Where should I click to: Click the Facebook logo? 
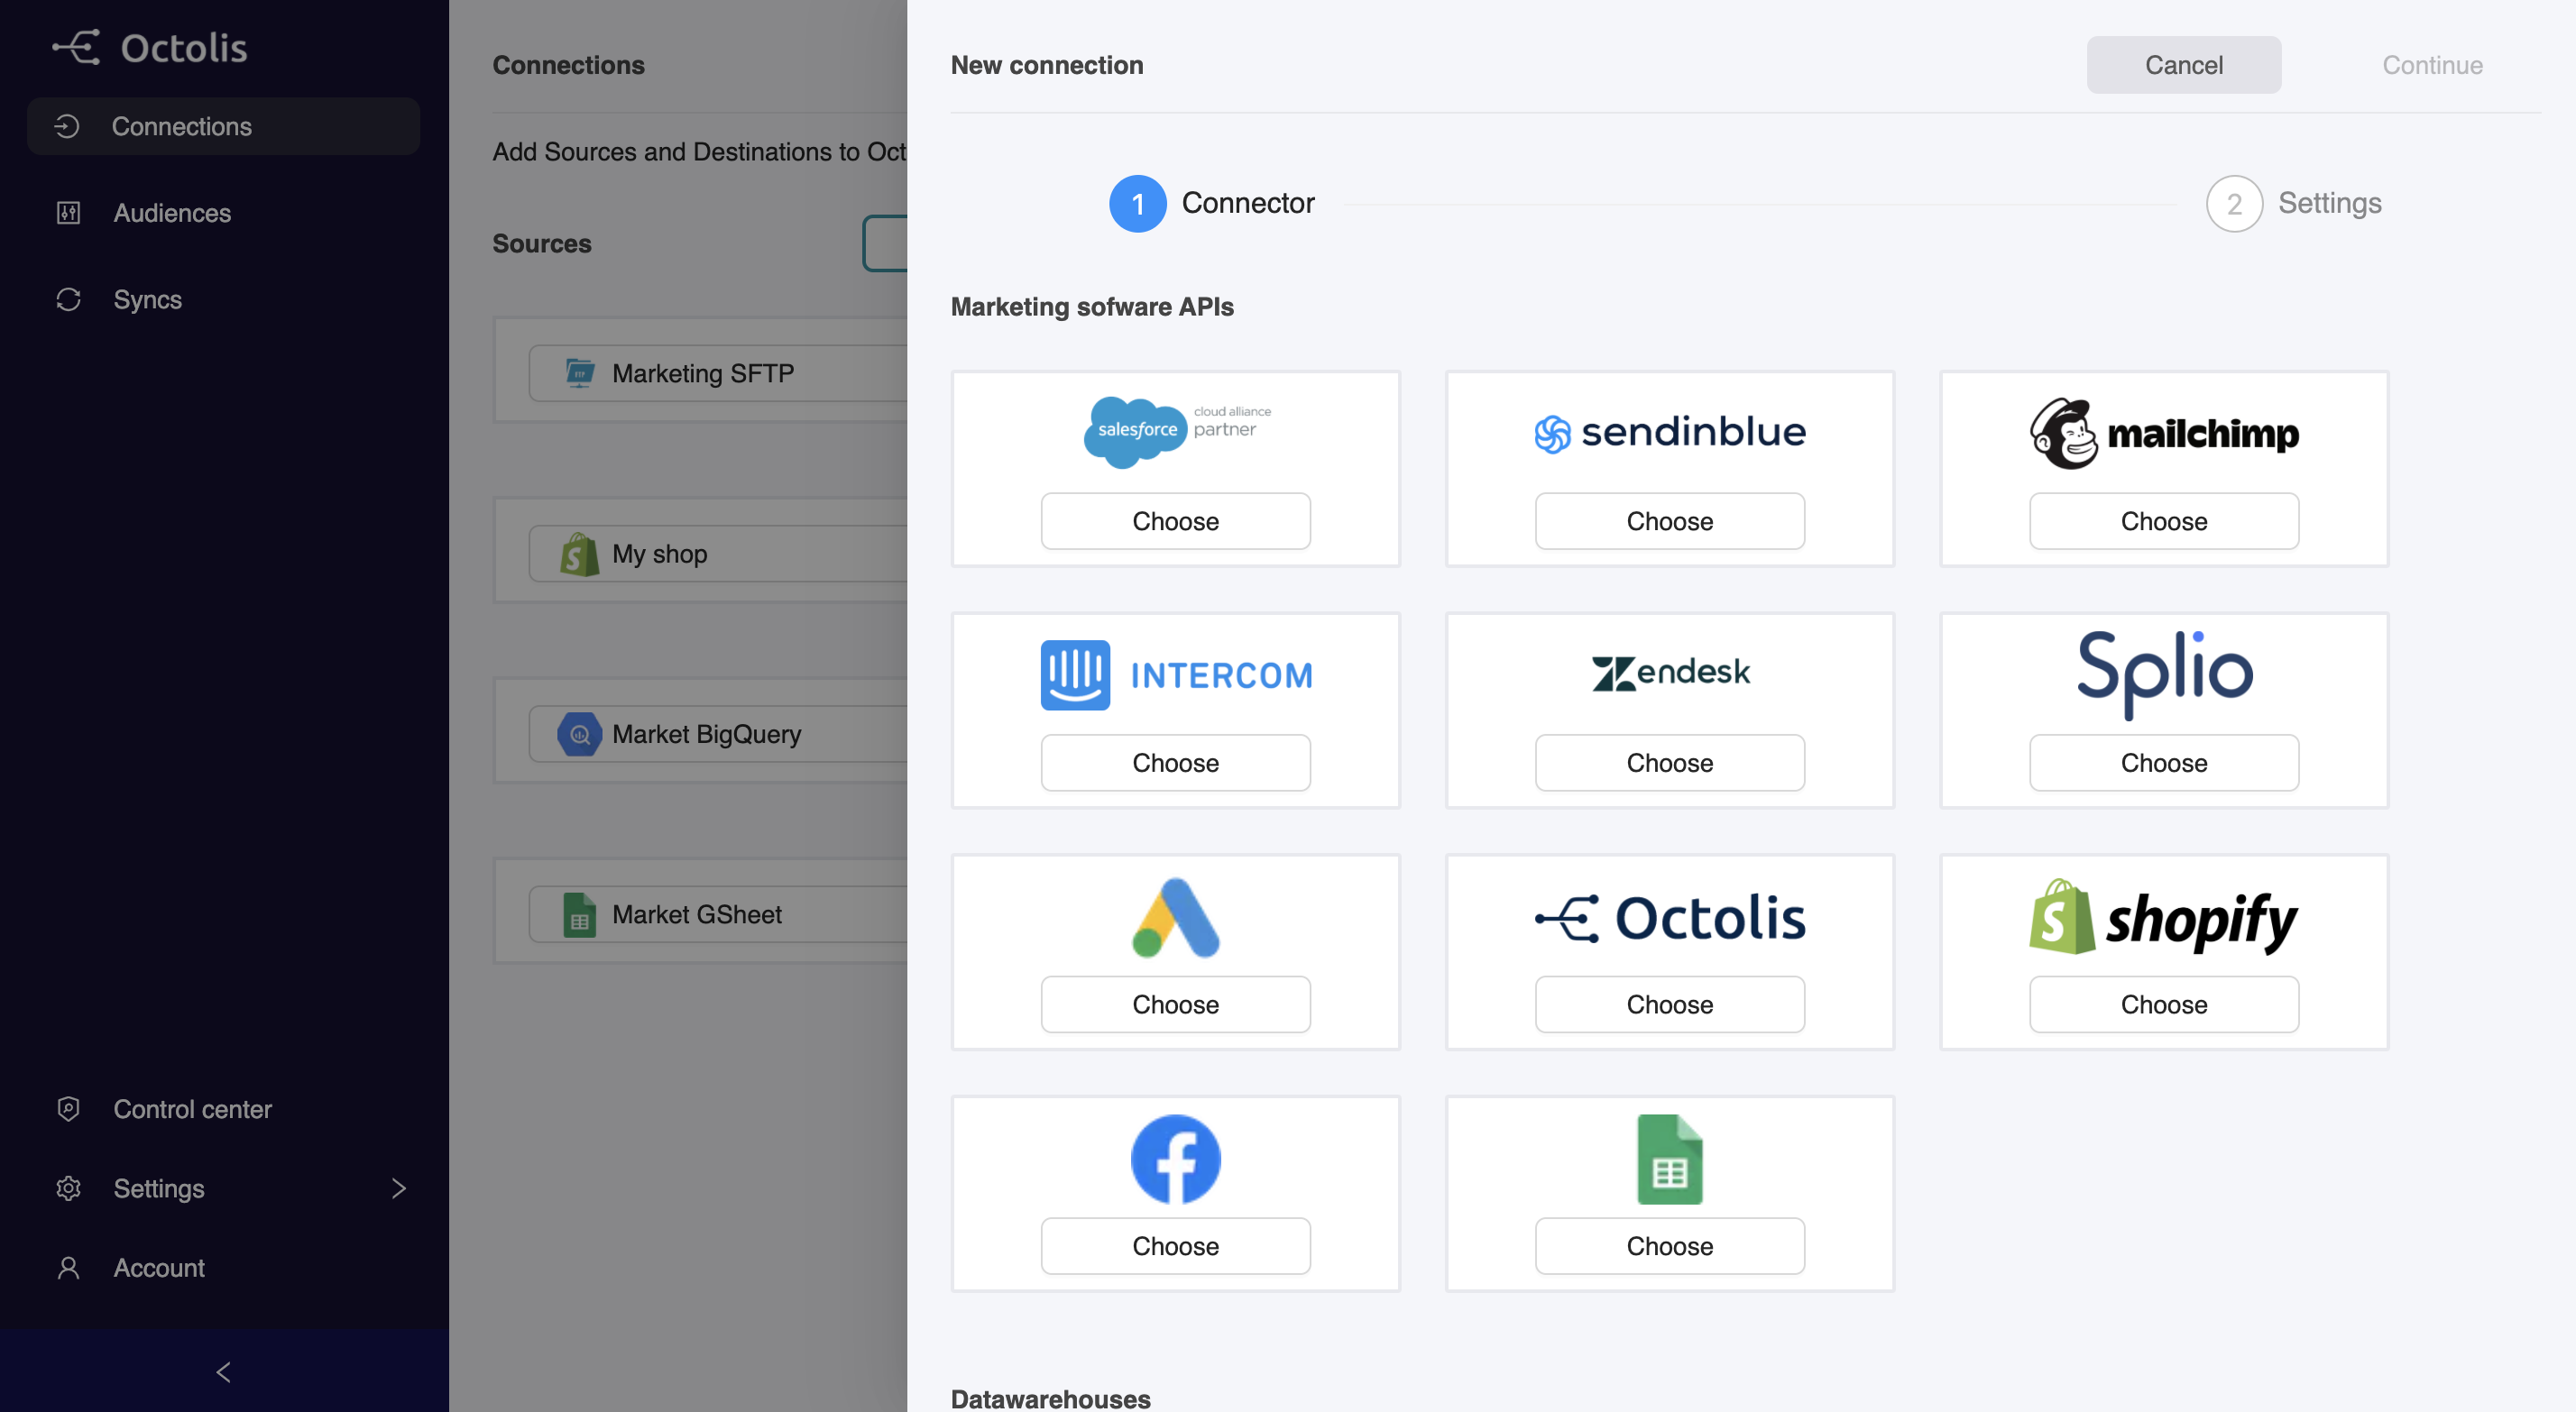pyautogui.click(x=1176, y=1159)
